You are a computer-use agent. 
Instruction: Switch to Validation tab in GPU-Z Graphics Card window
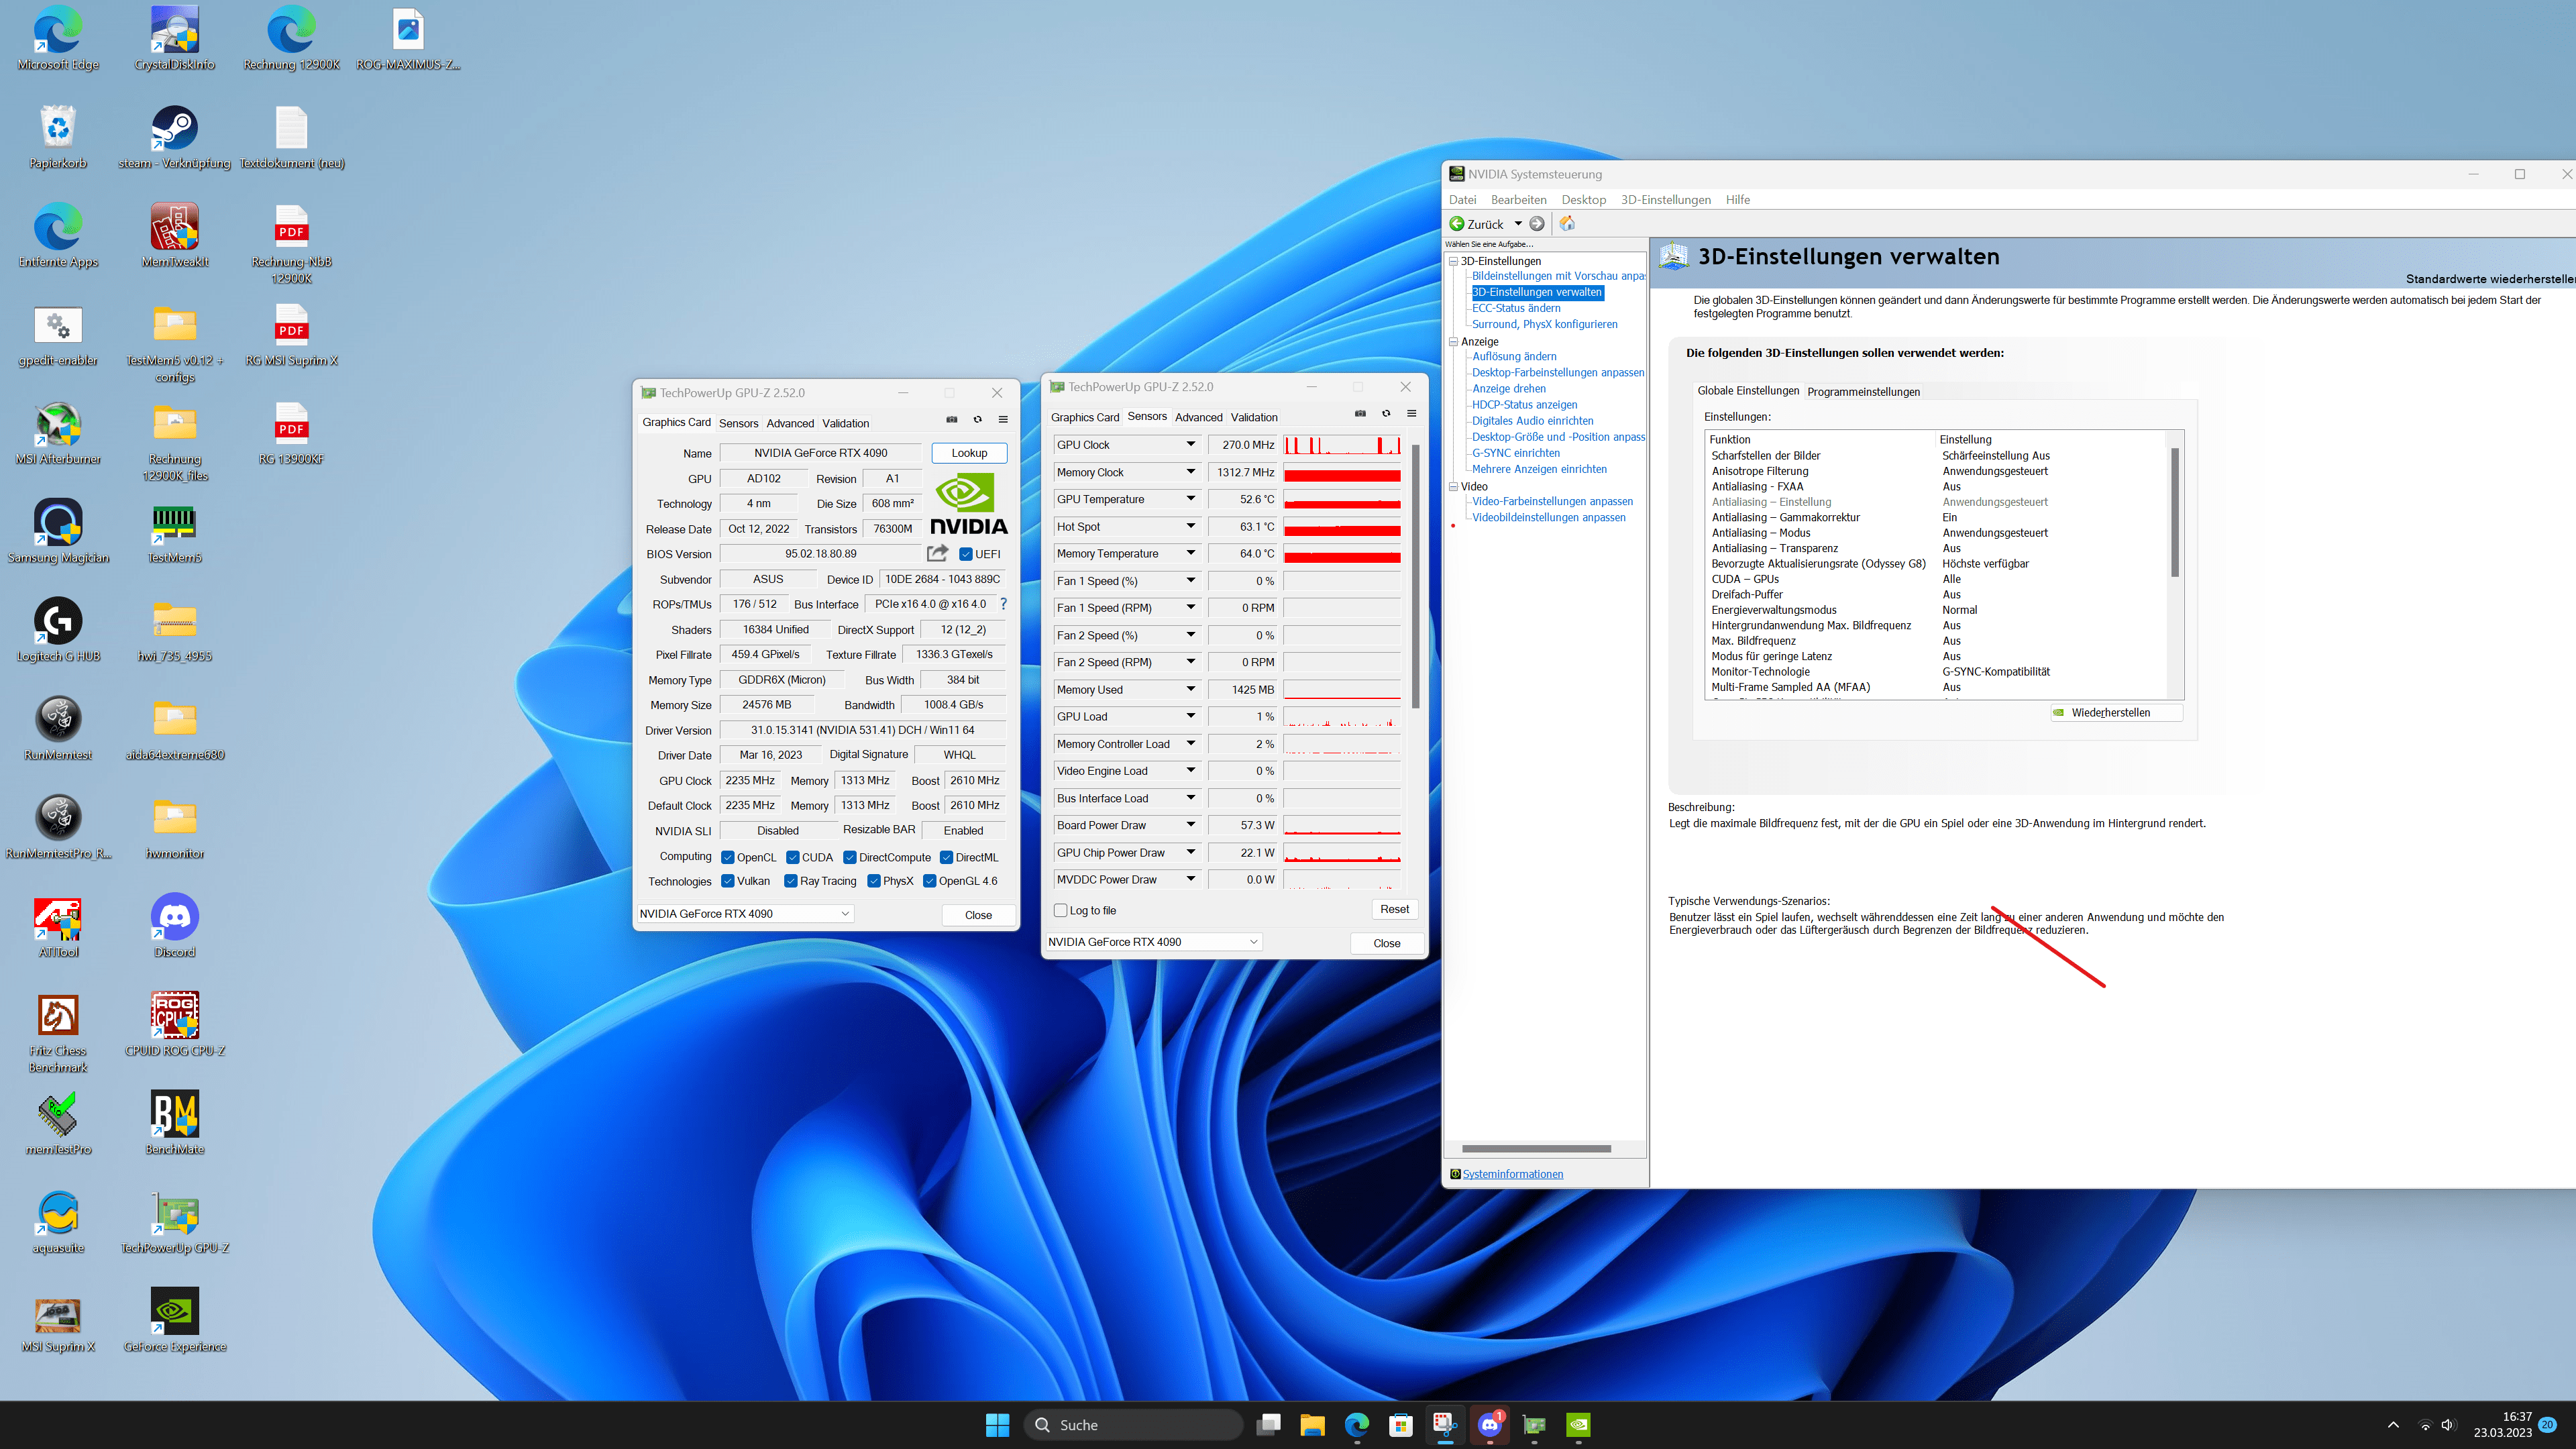[x=845, y=423]
